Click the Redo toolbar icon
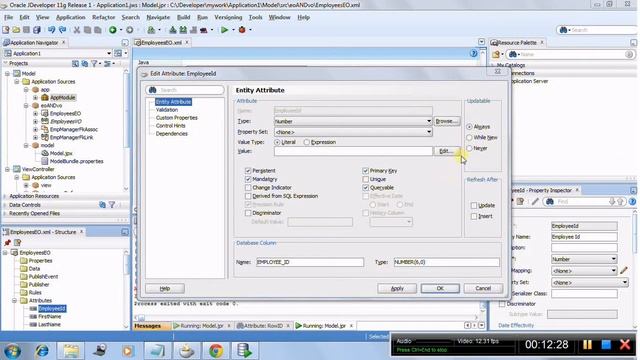The width and height of the screenshot is (640, 360). click(x=62, y=30)
